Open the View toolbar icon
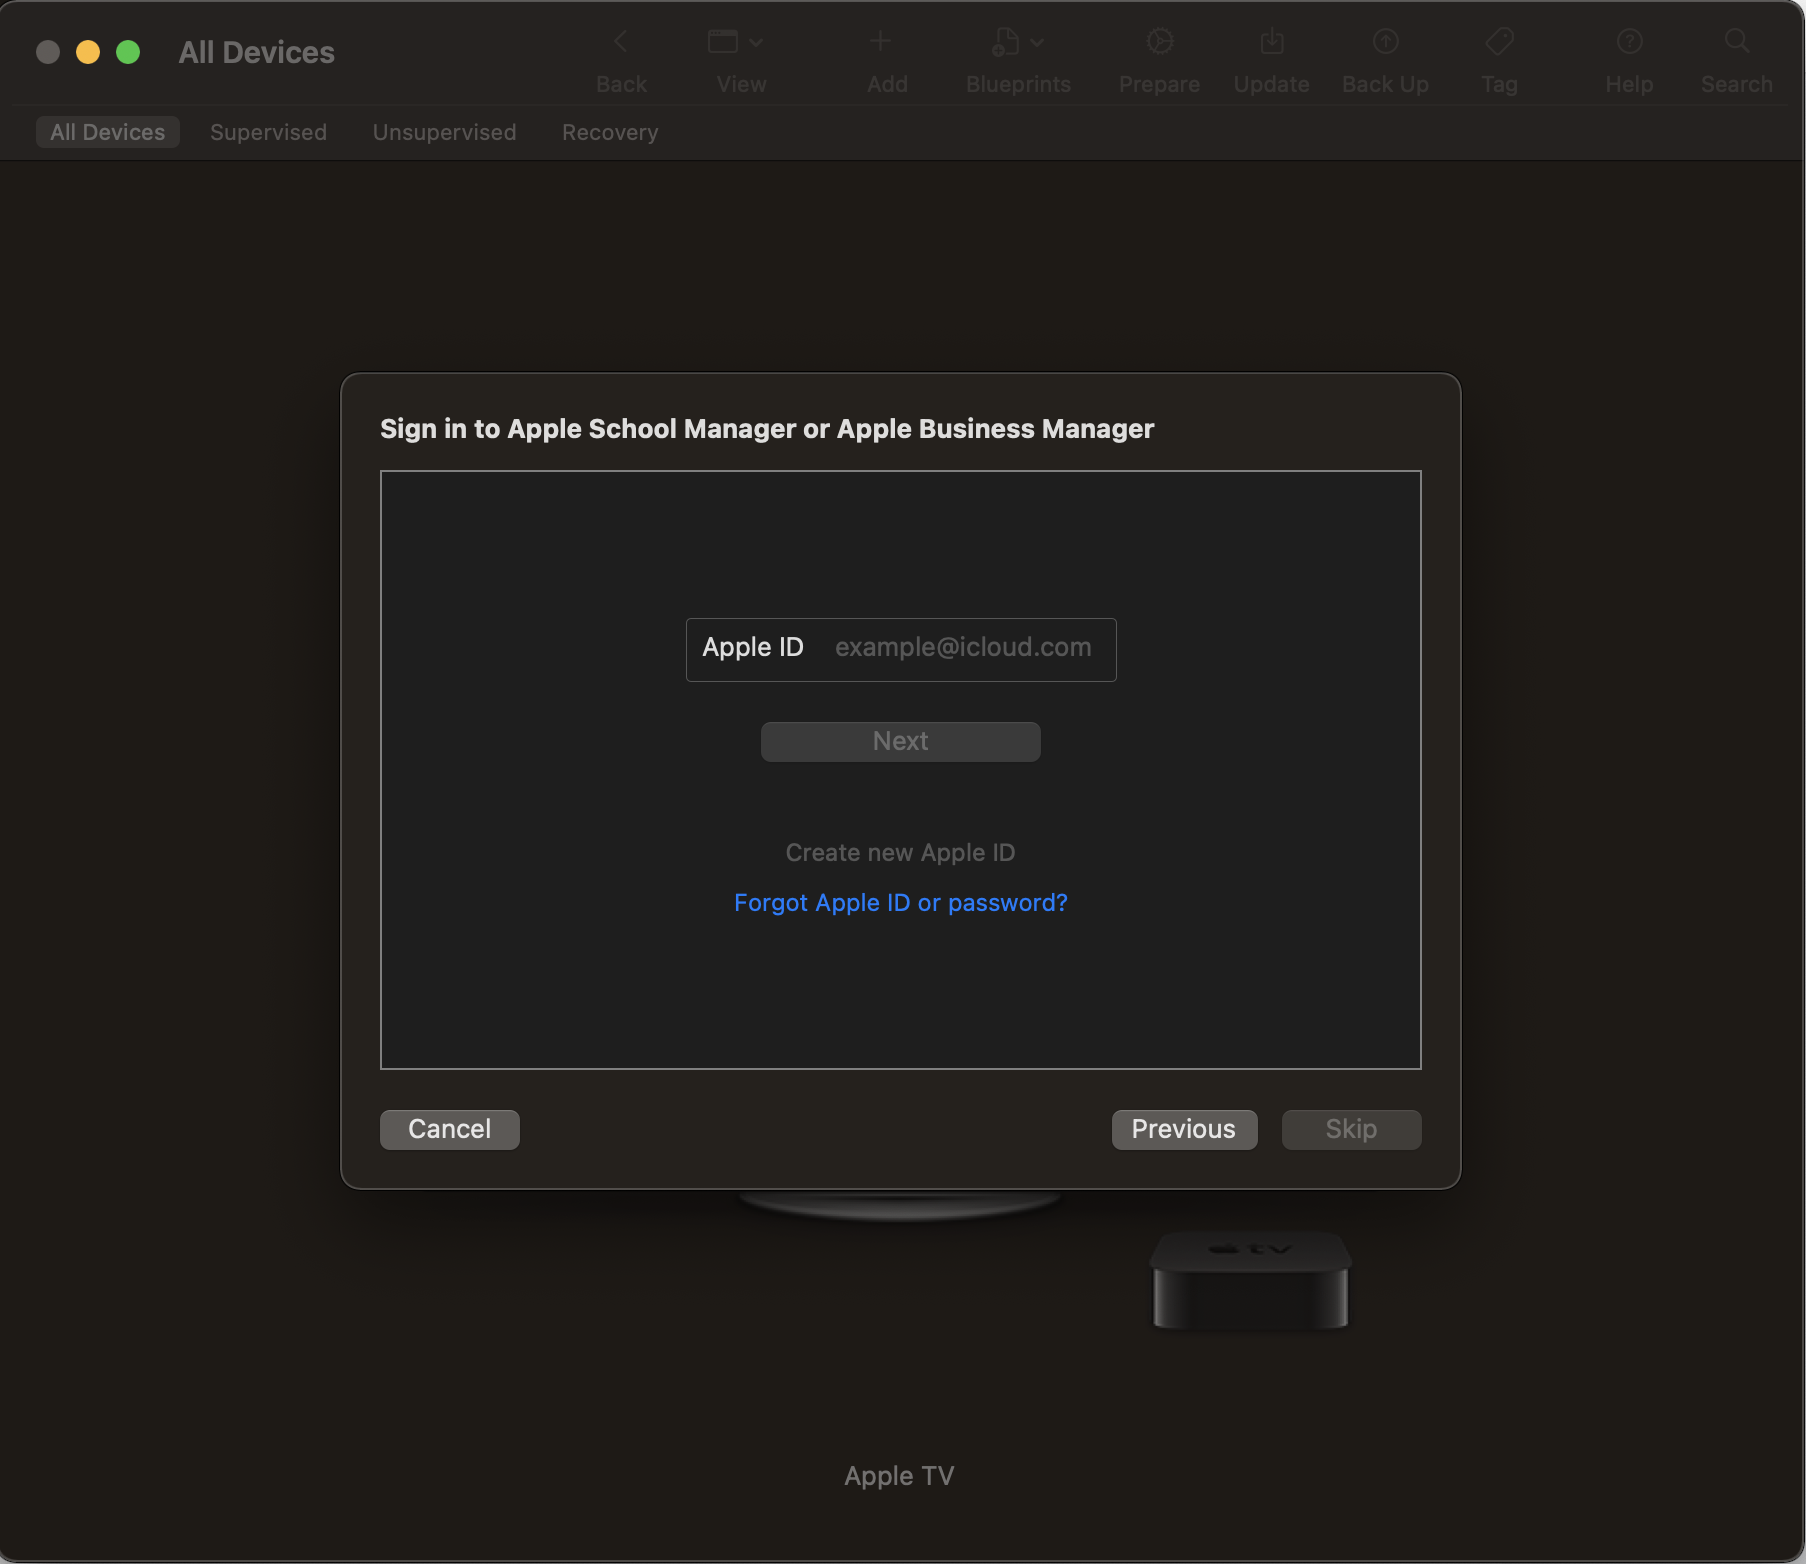This screenshot has height=1564, width=1806. click(723, 42)
